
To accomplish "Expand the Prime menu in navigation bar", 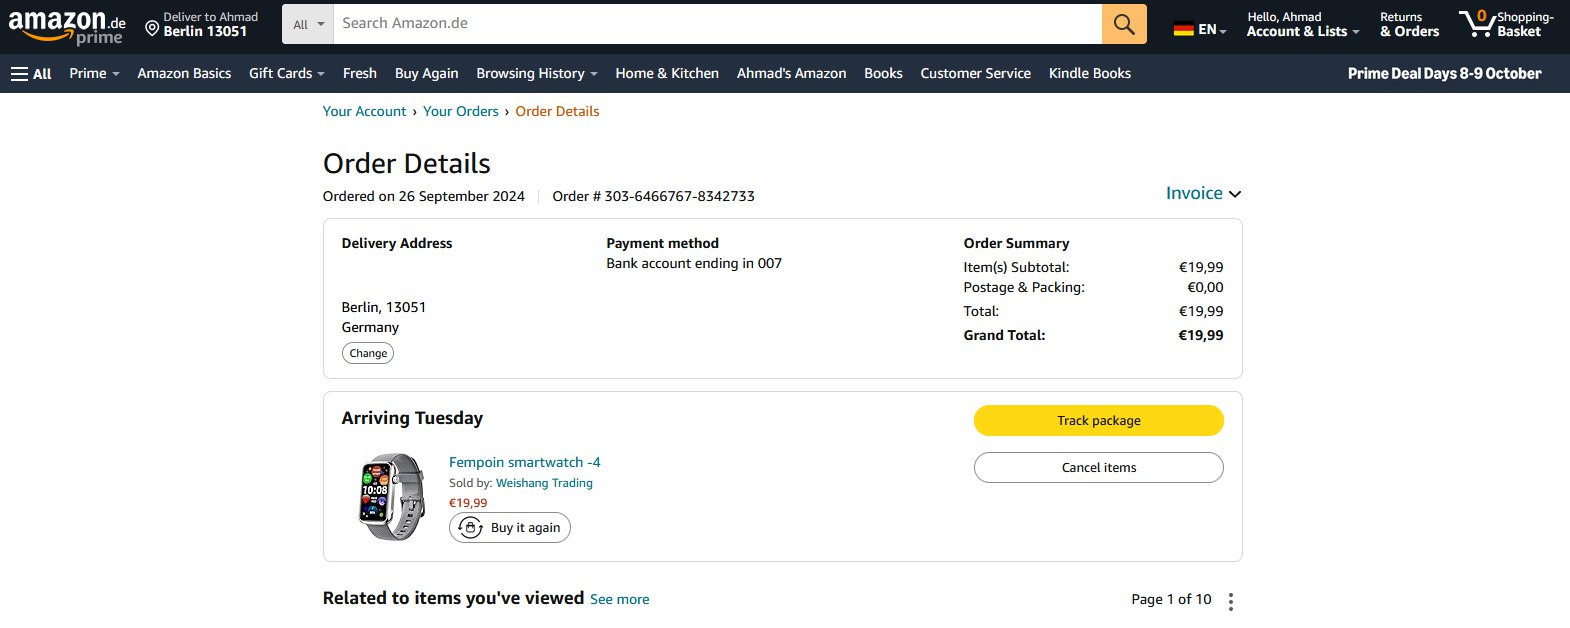I will click(x=94, y=73).
